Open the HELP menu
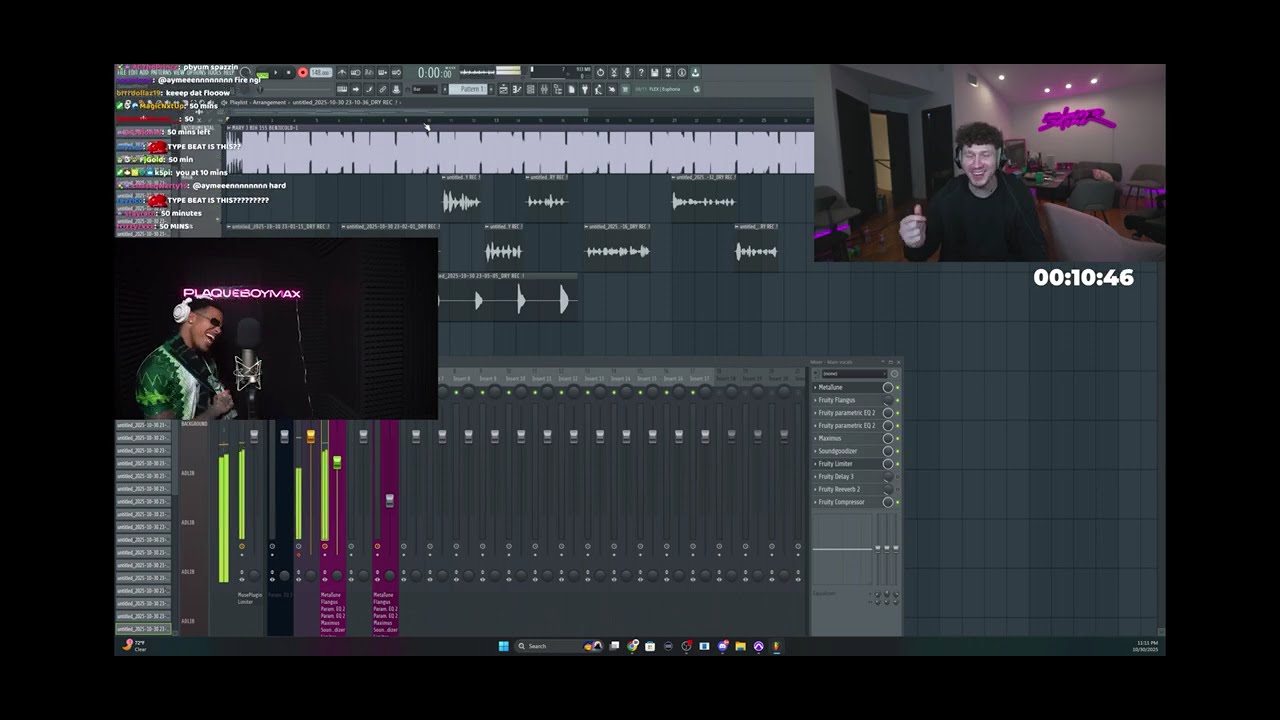 point(229,72)
